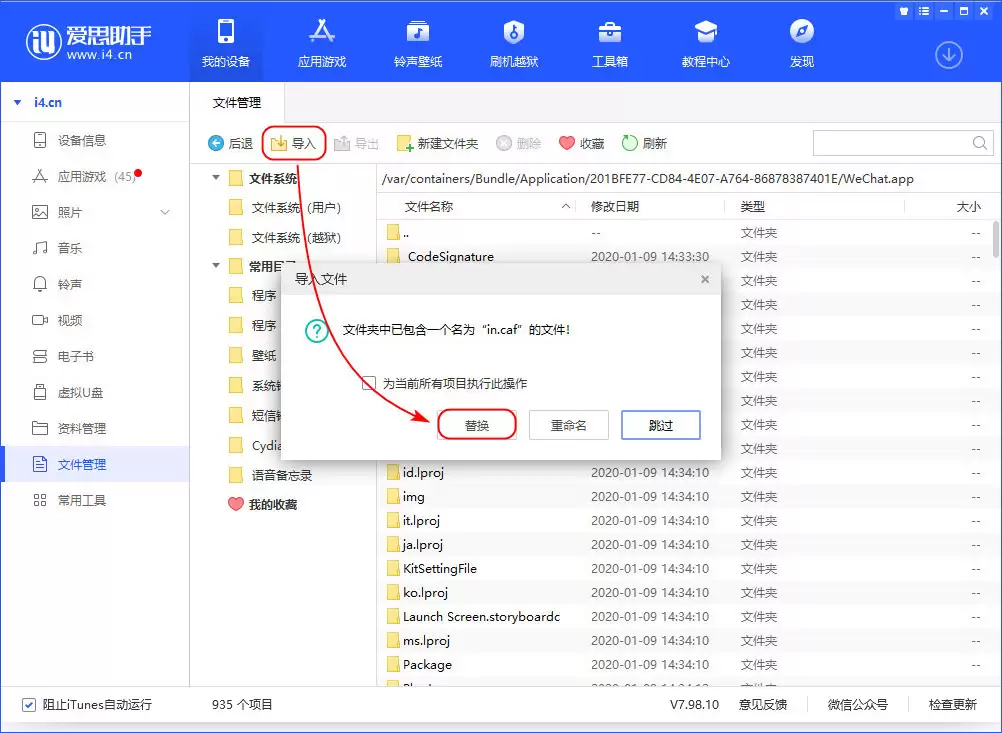This screenshot has height=733, width=1002.
Task: Click the 重命名 rename button
Action: coord(569,425)
